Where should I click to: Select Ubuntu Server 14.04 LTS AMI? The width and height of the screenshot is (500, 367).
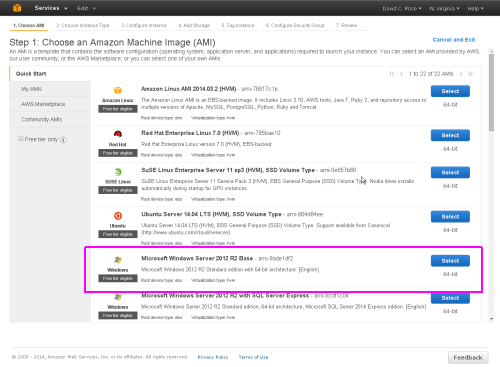pos(450,217)
